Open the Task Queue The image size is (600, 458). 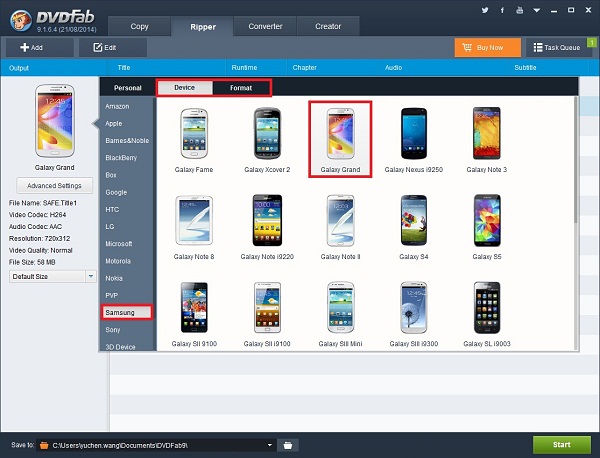(557, 47)
